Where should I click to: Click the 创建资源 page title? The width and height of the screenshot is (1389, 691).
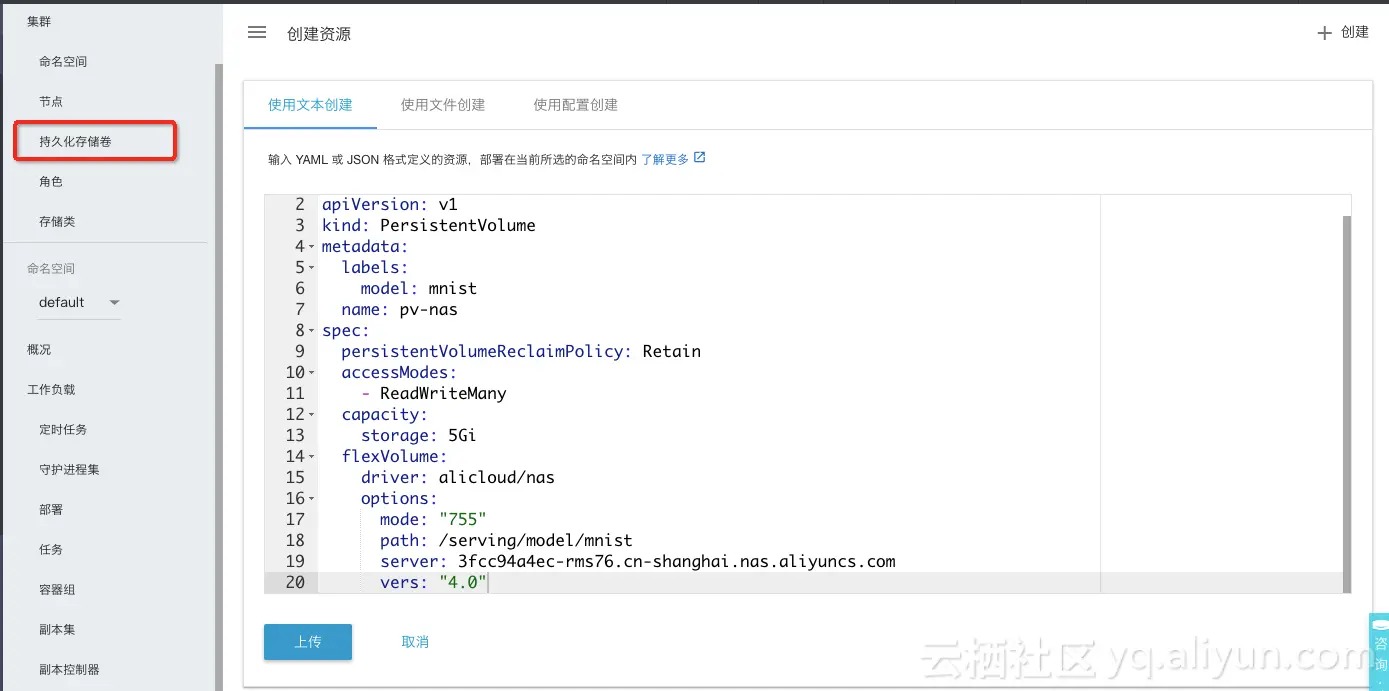tap(319, 34)
